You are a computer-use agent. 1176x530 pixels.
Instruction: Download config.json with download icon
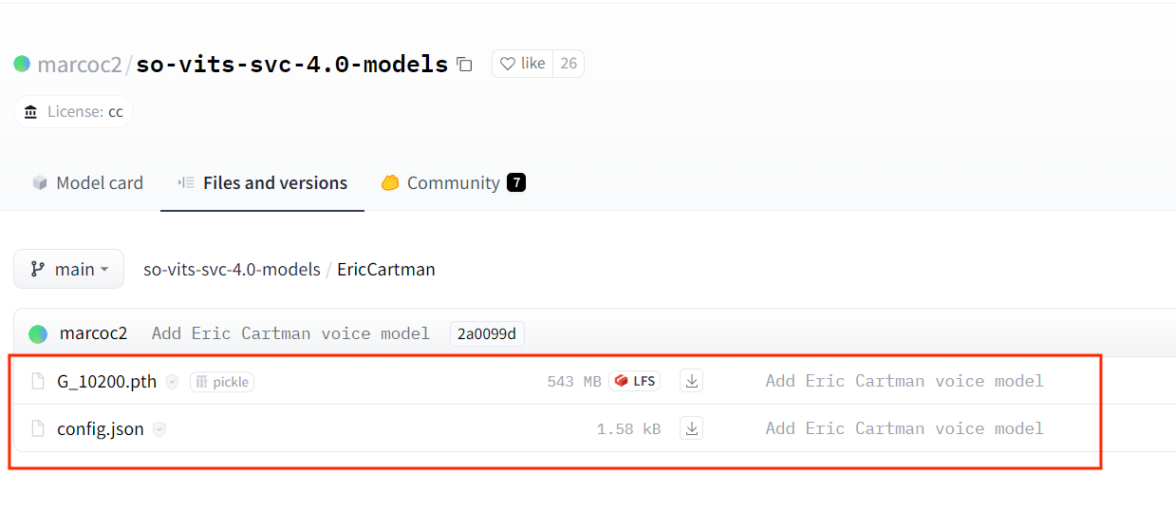coord(692,428)
